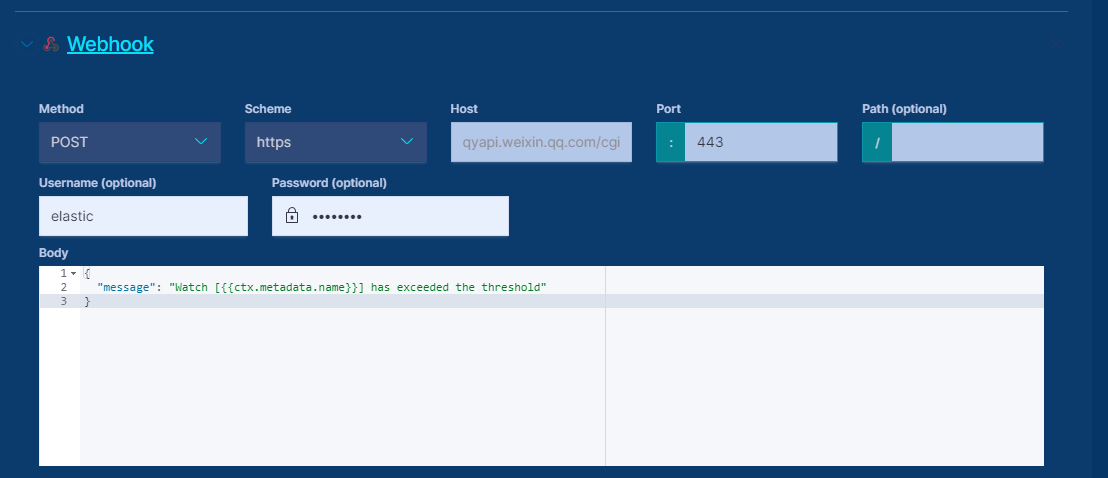Open the Method POST dropdown
The width and height of the screenshot is (1108, 478).
point(130,142)
